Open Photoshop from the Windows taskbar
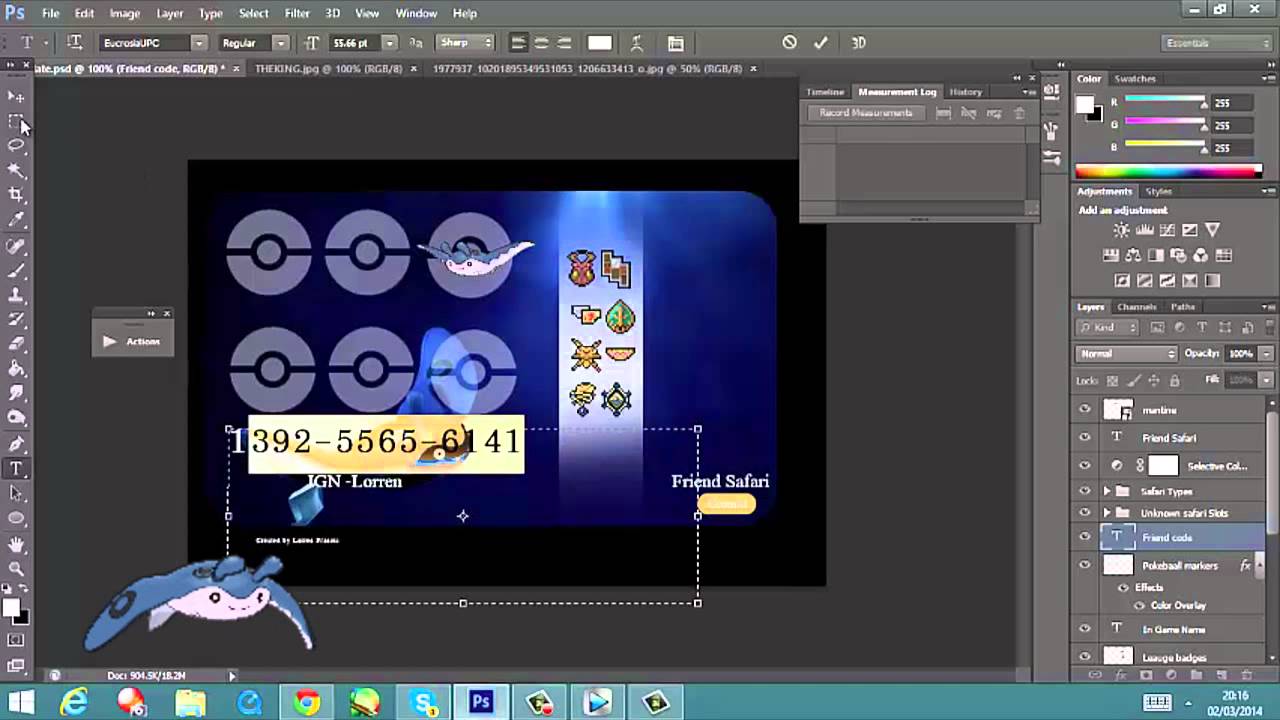 pos(481,703)
